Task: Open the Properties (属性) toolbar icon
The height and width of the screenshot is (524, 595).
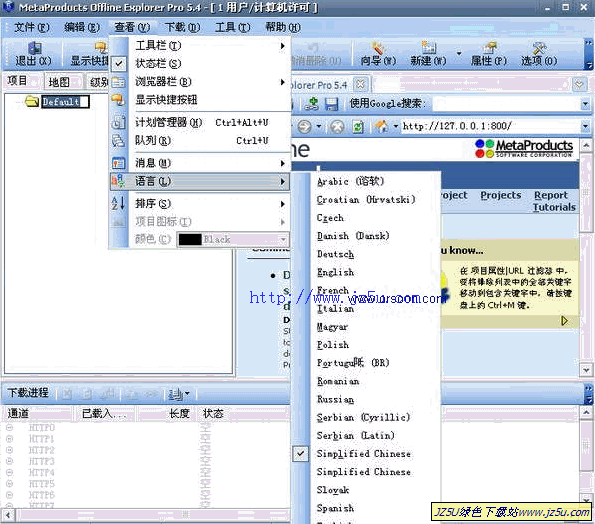Action: [x=489, y=48]
